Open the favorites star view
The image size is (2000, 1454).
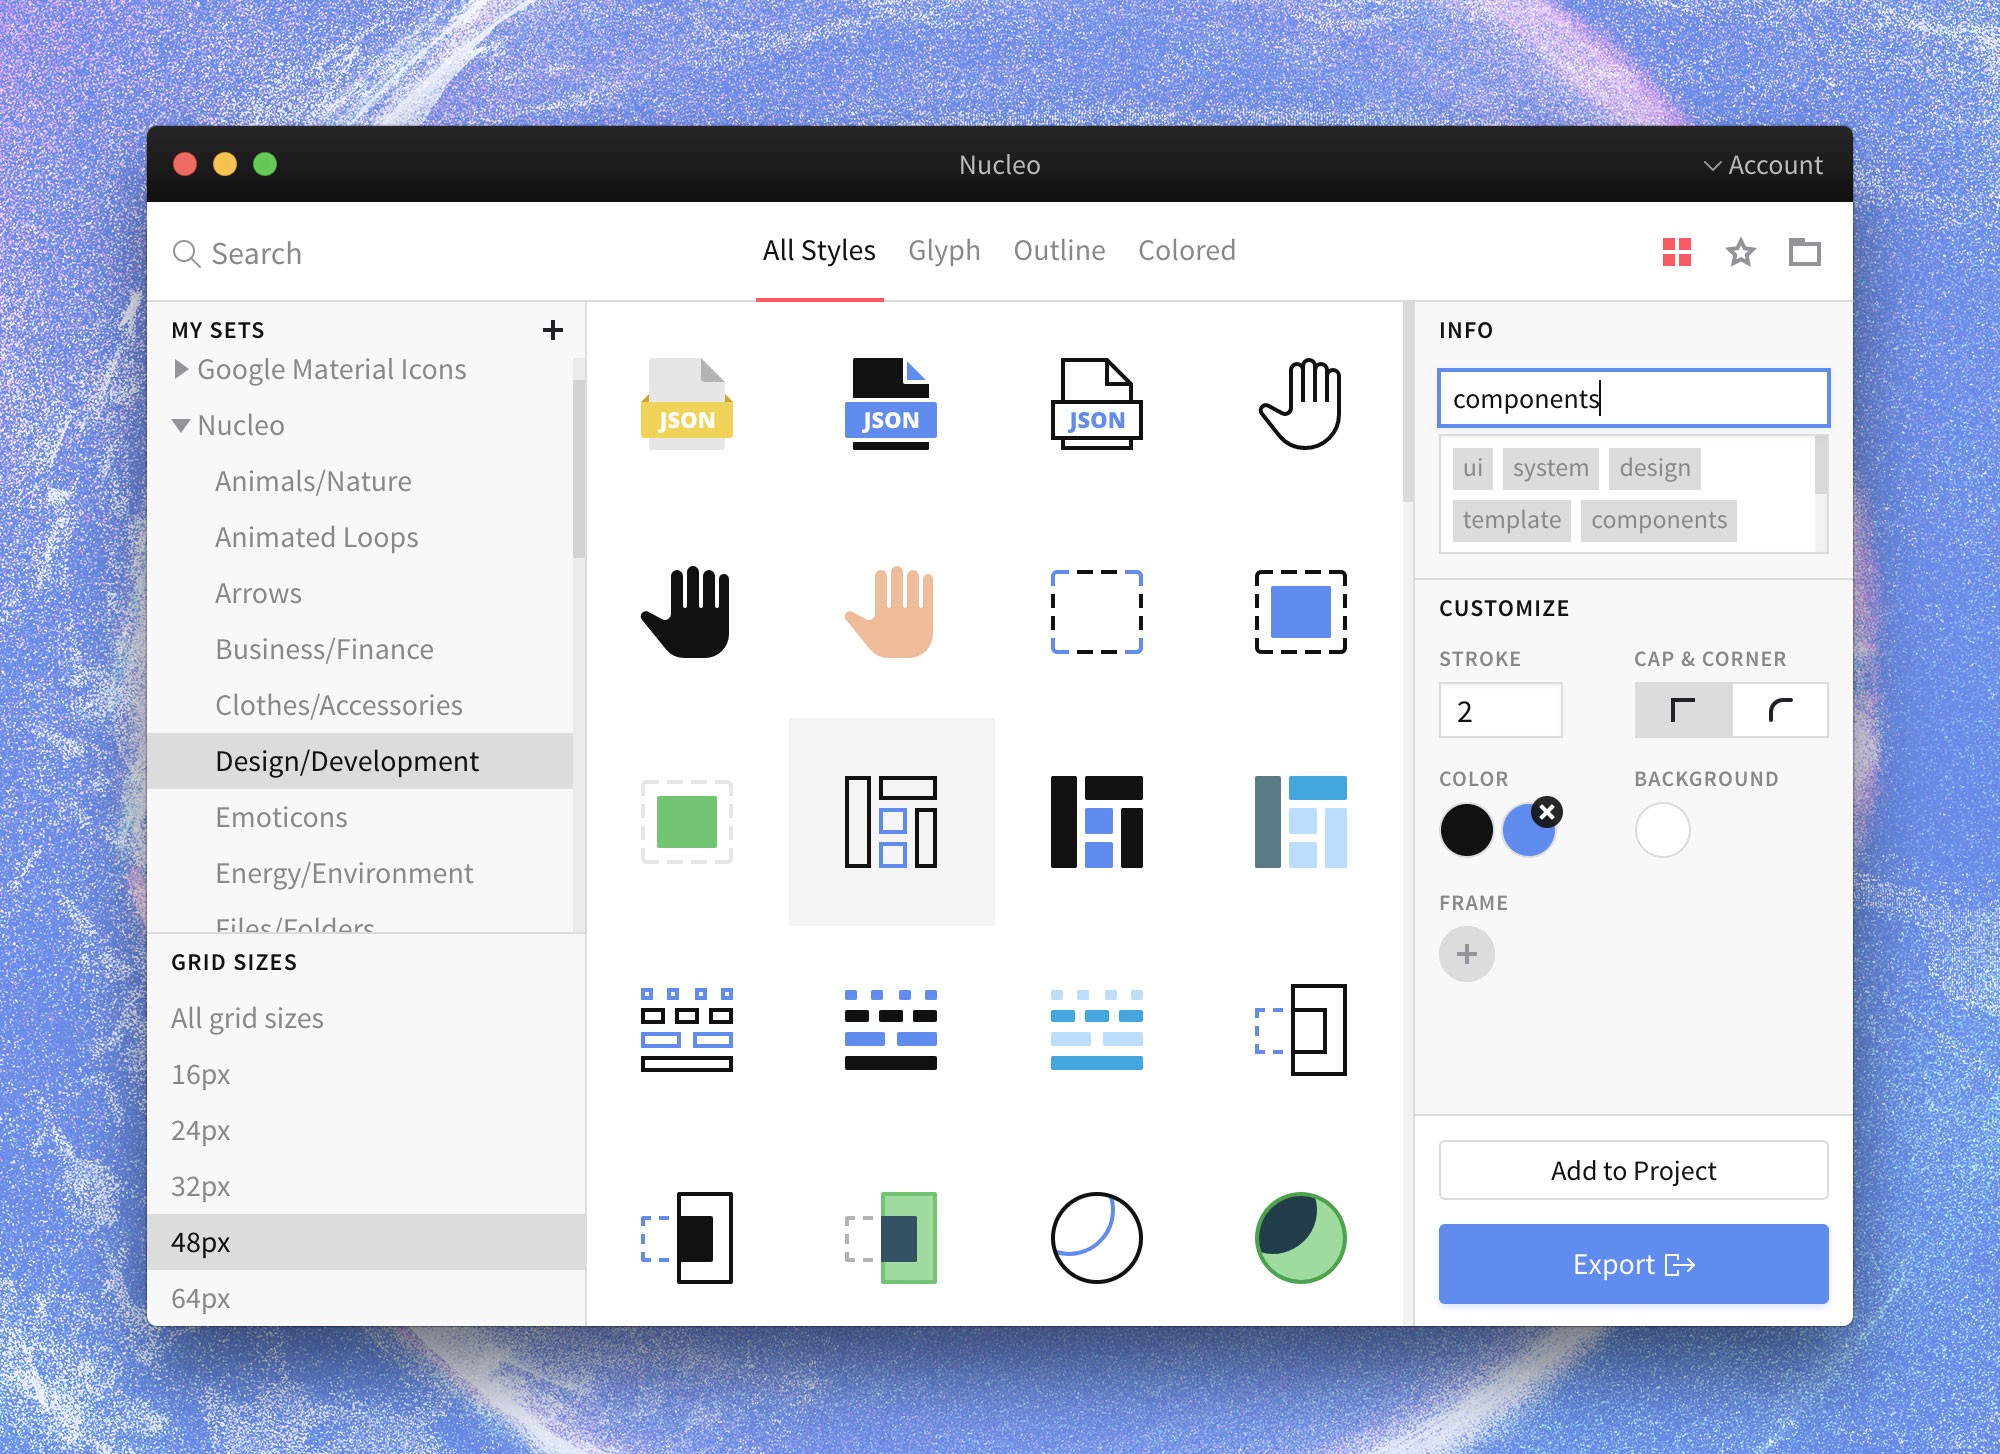coord(1740,252)
